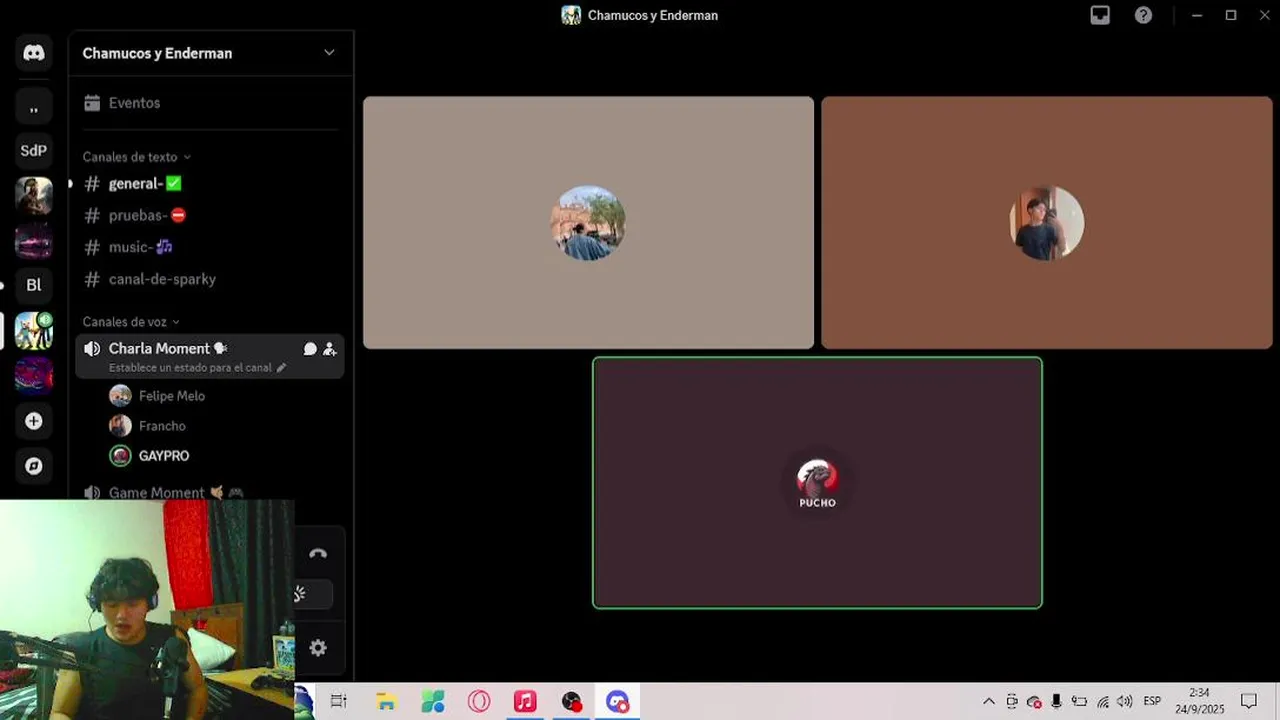
Task: Switch the ESP input language indicator
Action: coord(1152,701)
